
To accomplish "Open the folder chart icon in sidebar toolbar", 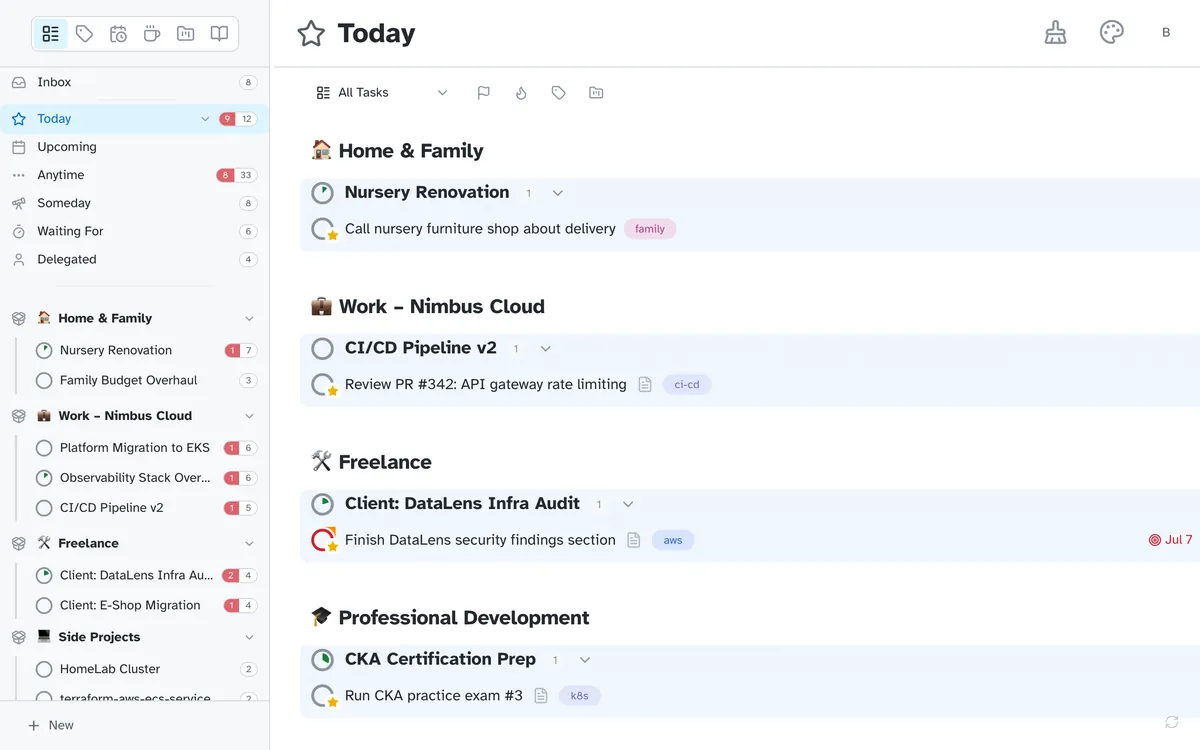I will coord(185,34).
